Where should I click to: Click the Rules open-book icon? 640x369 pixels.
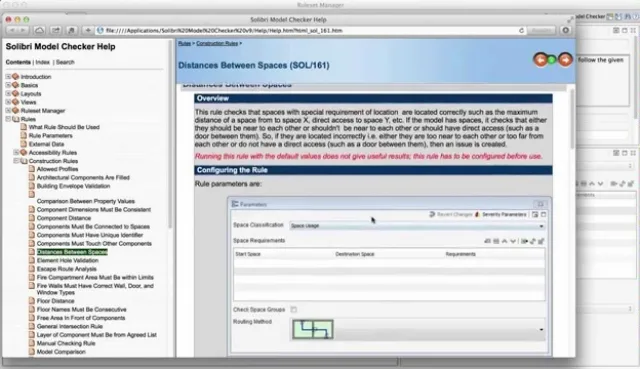16,119
